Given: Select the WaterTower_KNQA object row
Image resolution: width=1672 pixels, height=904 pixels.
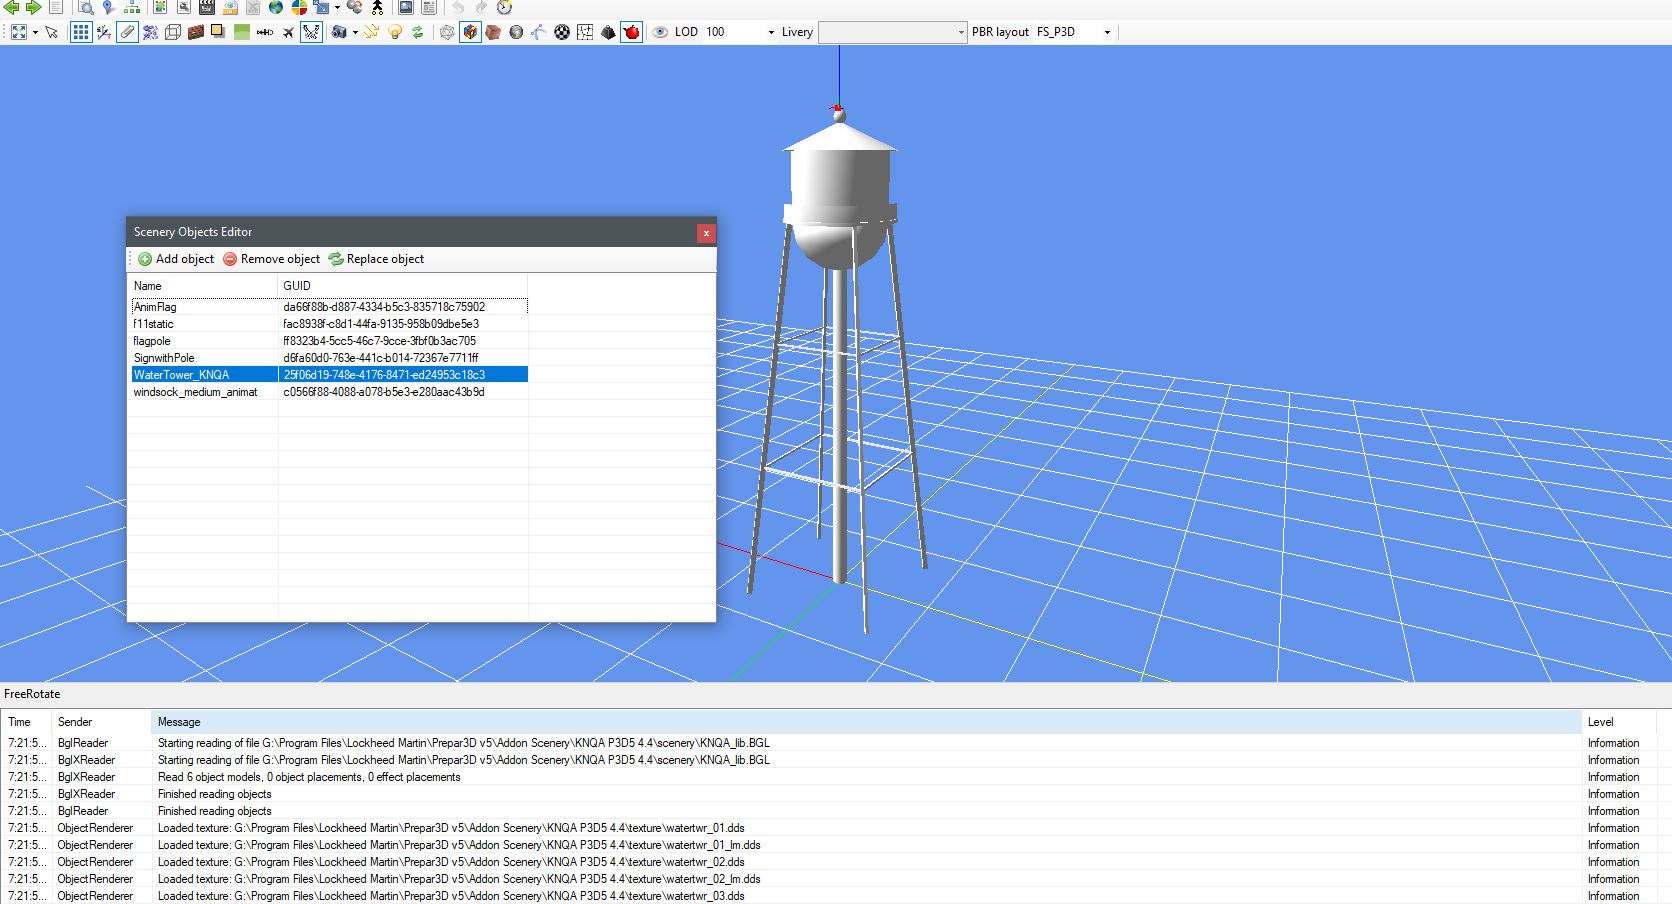Looking at the screenshot, I should click(329, 375).
